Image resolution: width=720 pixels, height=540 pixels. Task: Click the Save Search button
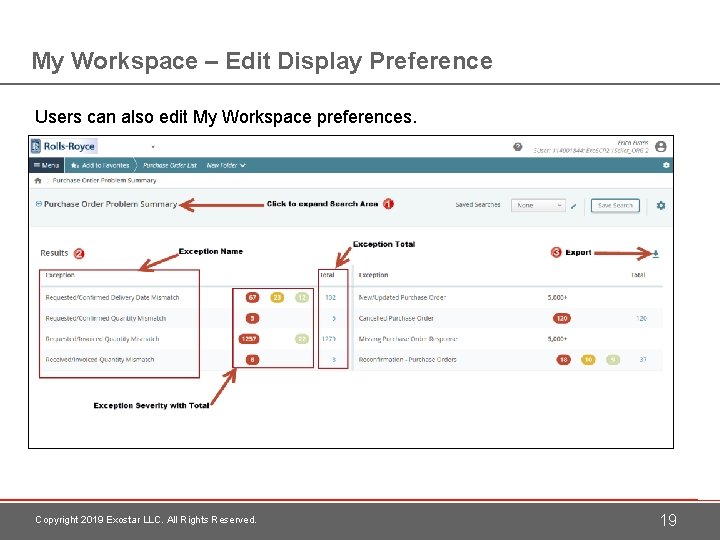(x=615, y=205)
